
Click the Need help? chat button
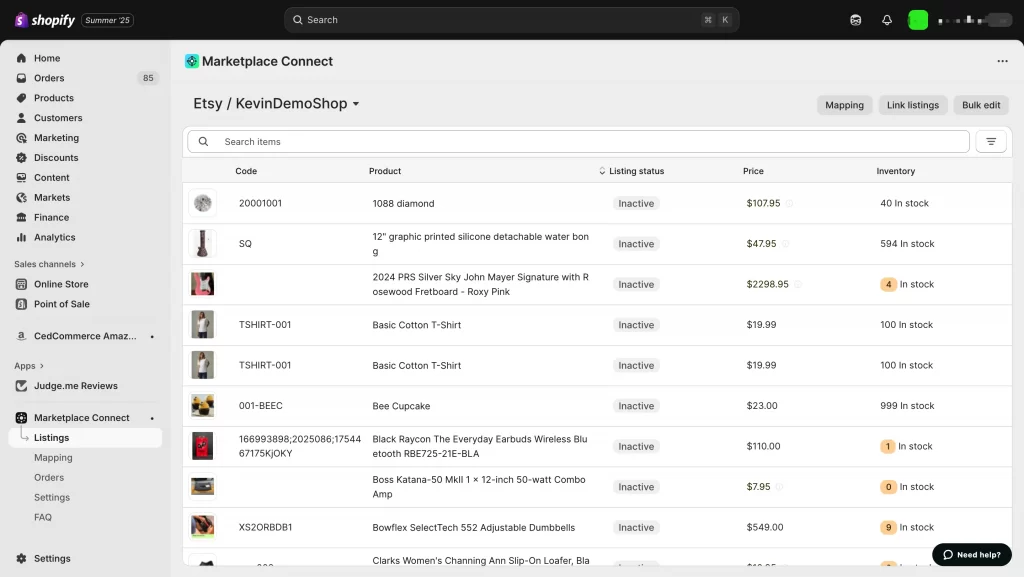click(972, 555)
